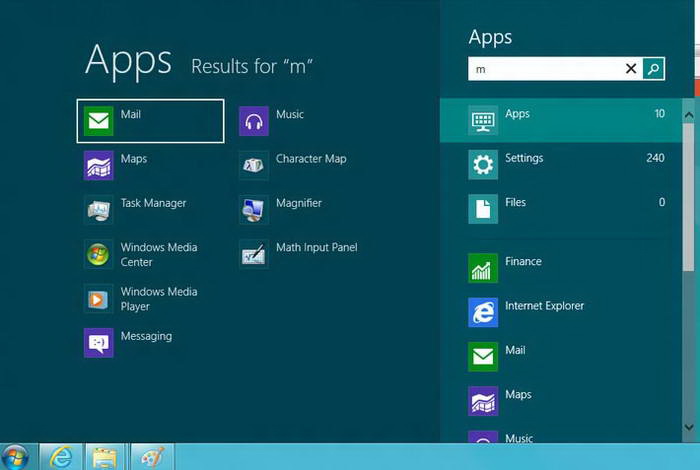Screen dimensions: 700x470
Task: Click the Character Map text label
Action: click(x=311, y=158)
